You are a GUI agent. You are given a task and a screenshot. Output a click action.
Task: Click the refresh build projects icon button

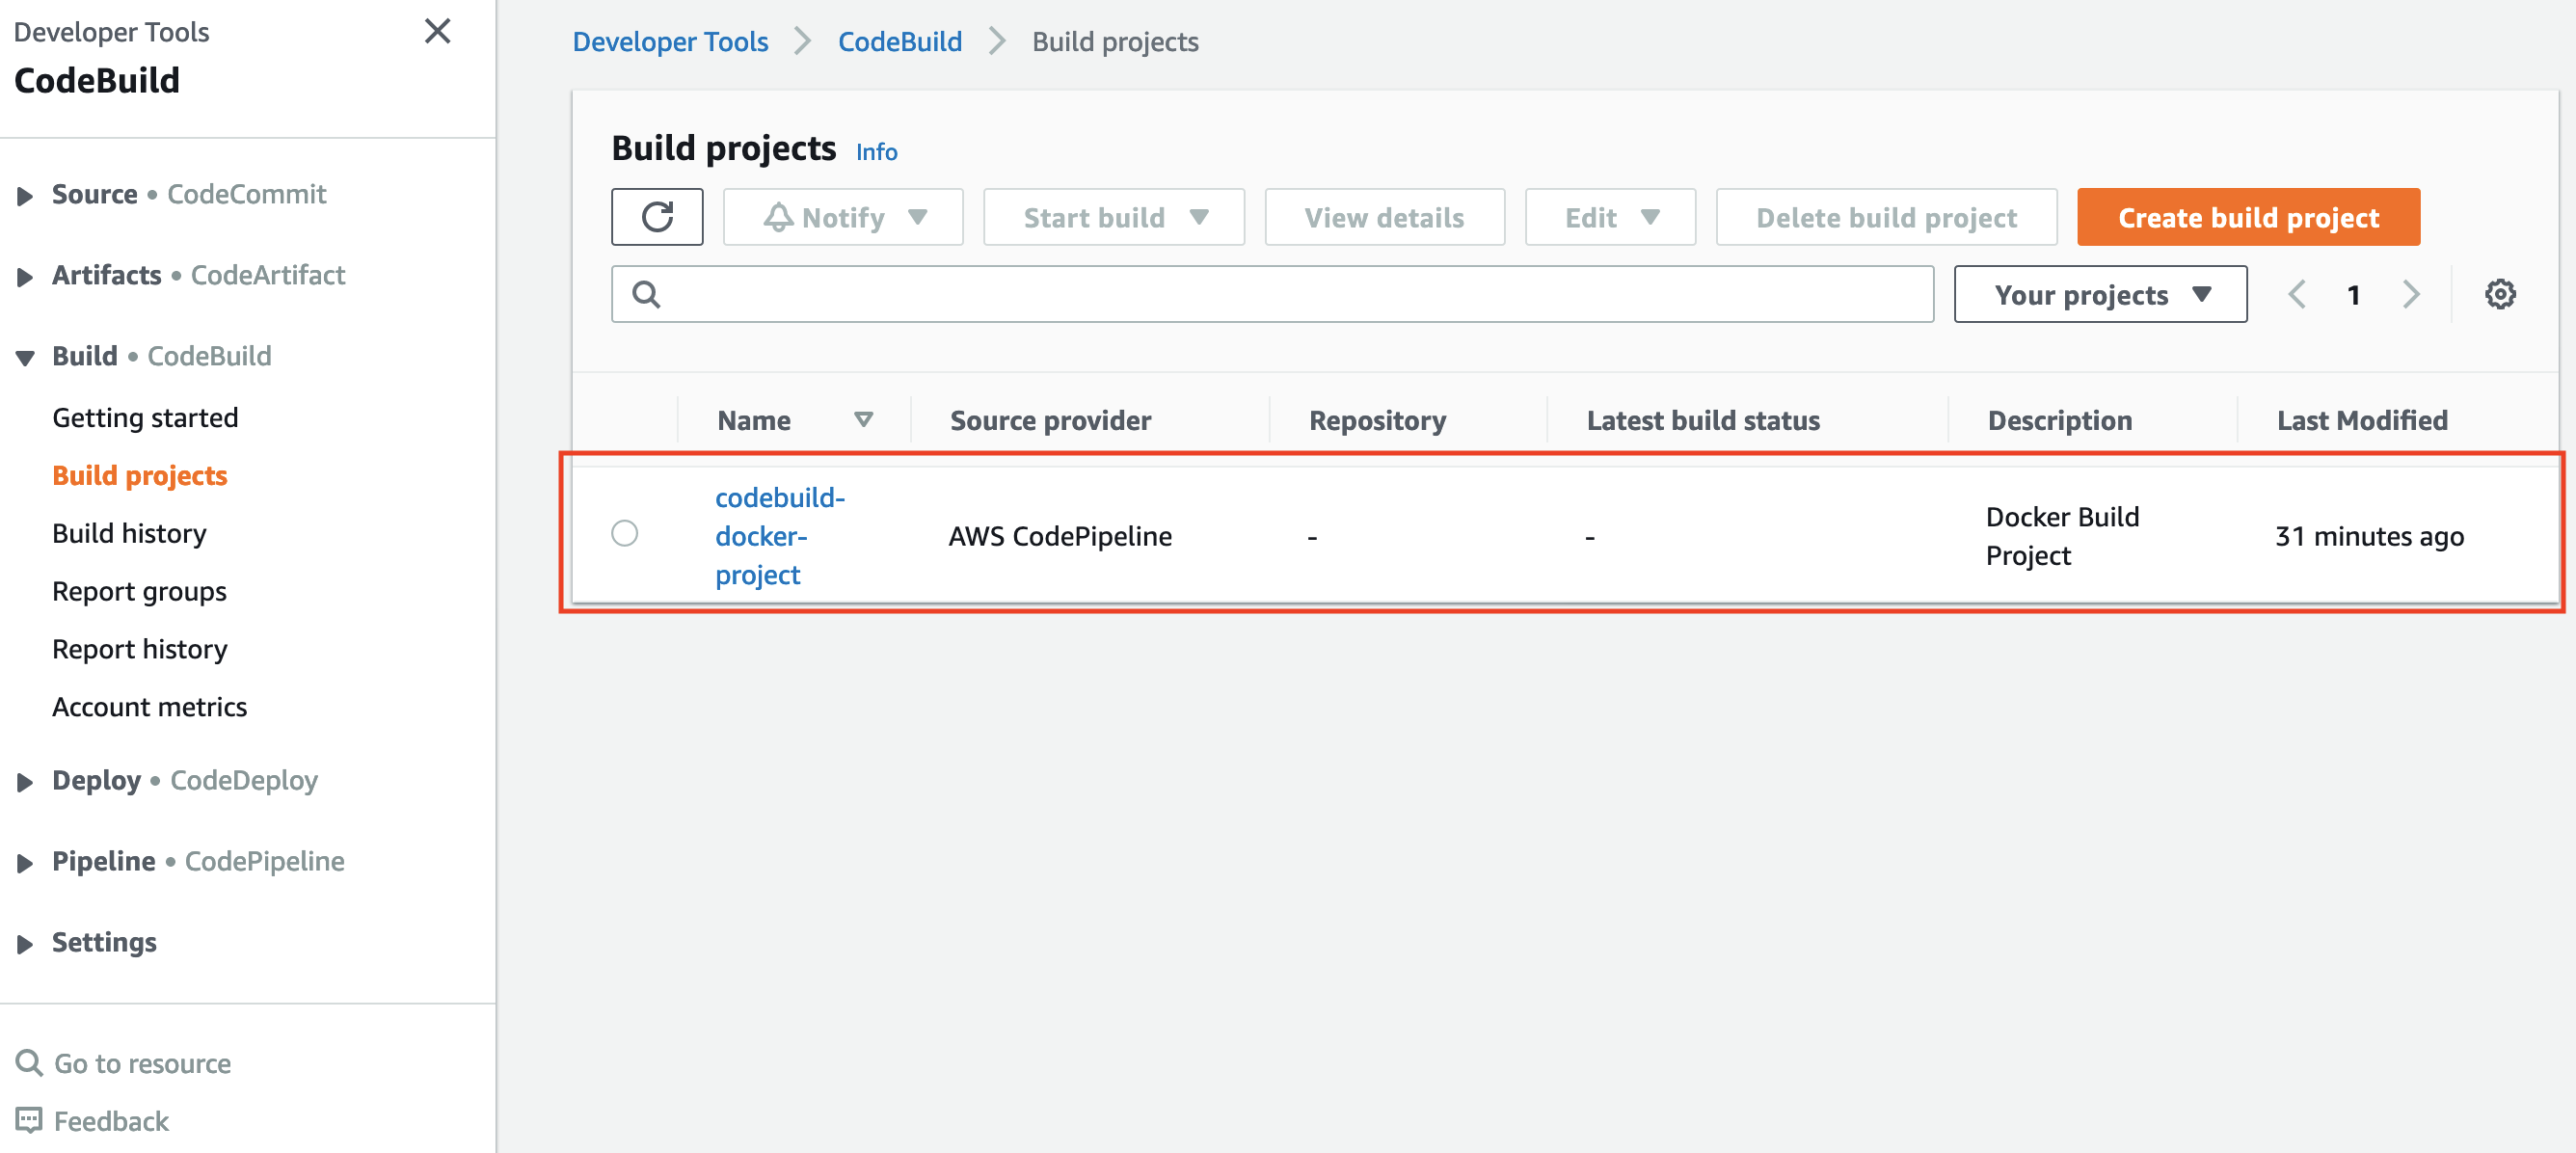[x=657, y=217]
